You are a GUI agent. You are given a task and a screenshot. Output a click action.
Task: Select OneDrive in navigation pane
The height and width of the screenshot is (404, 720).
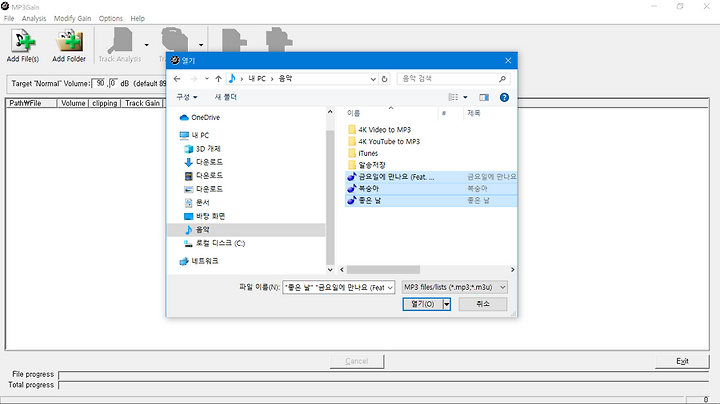tap(200, 118)
